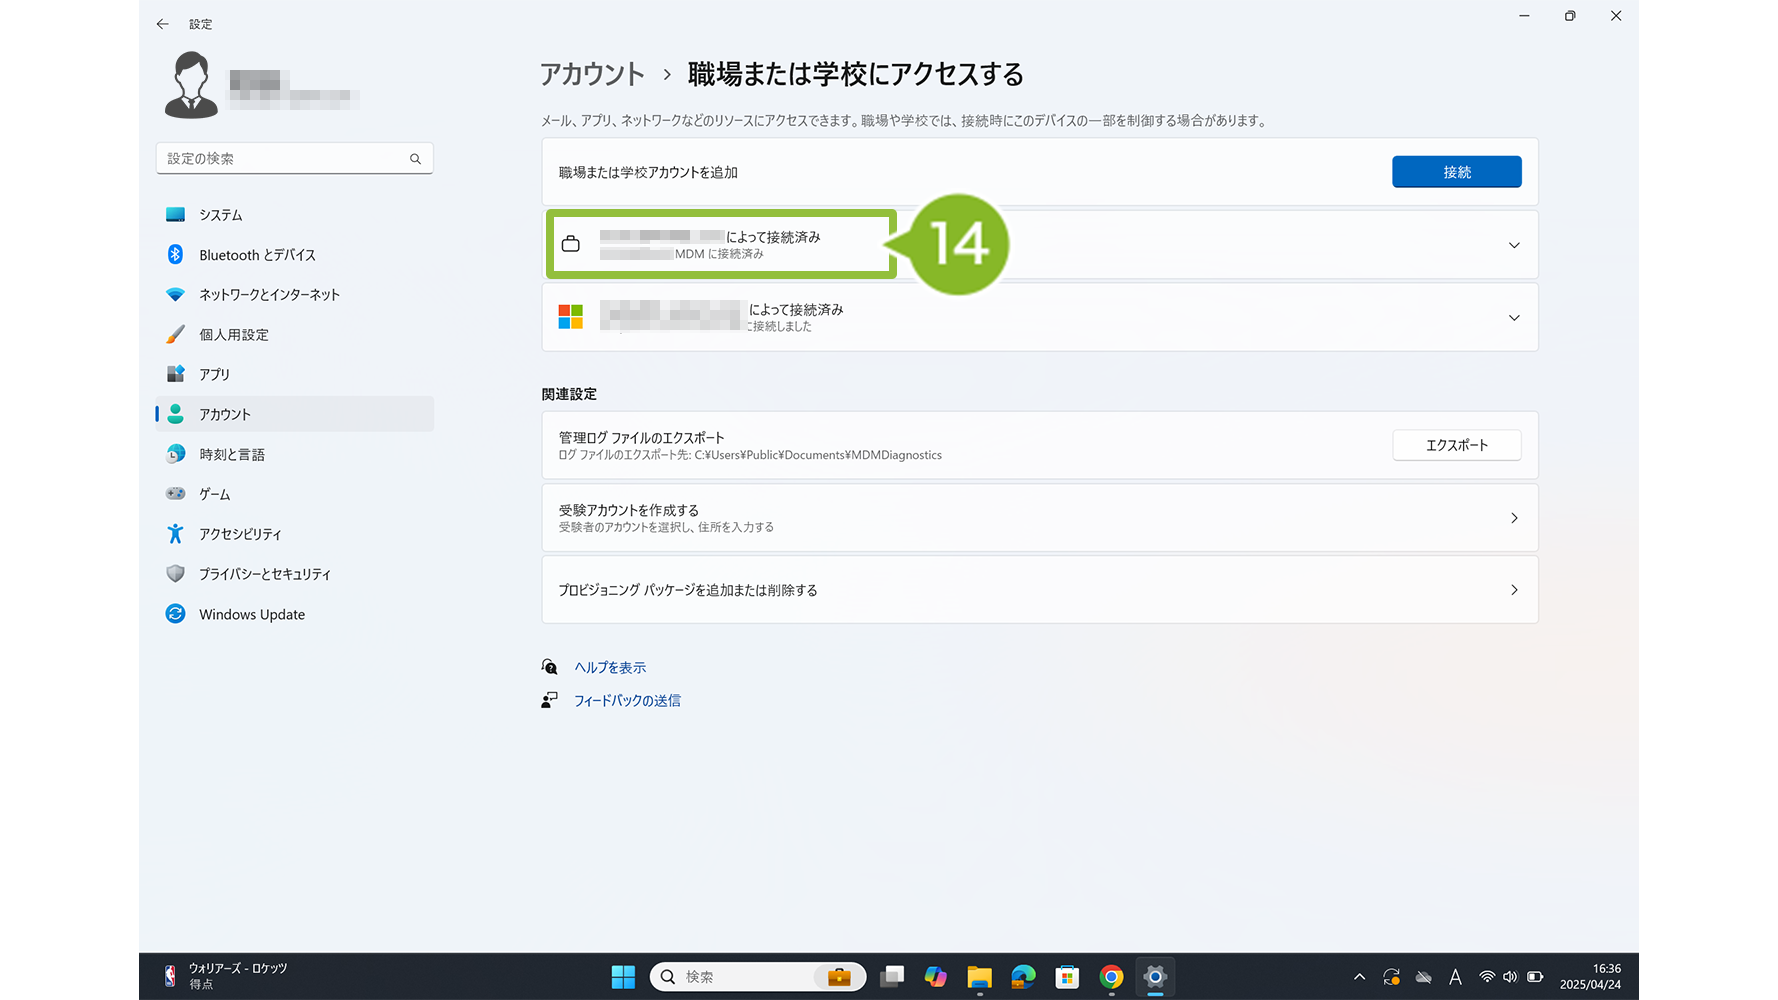Click the user profile avatar picture
The image size is (1778, 1000).
coord(191,85)
